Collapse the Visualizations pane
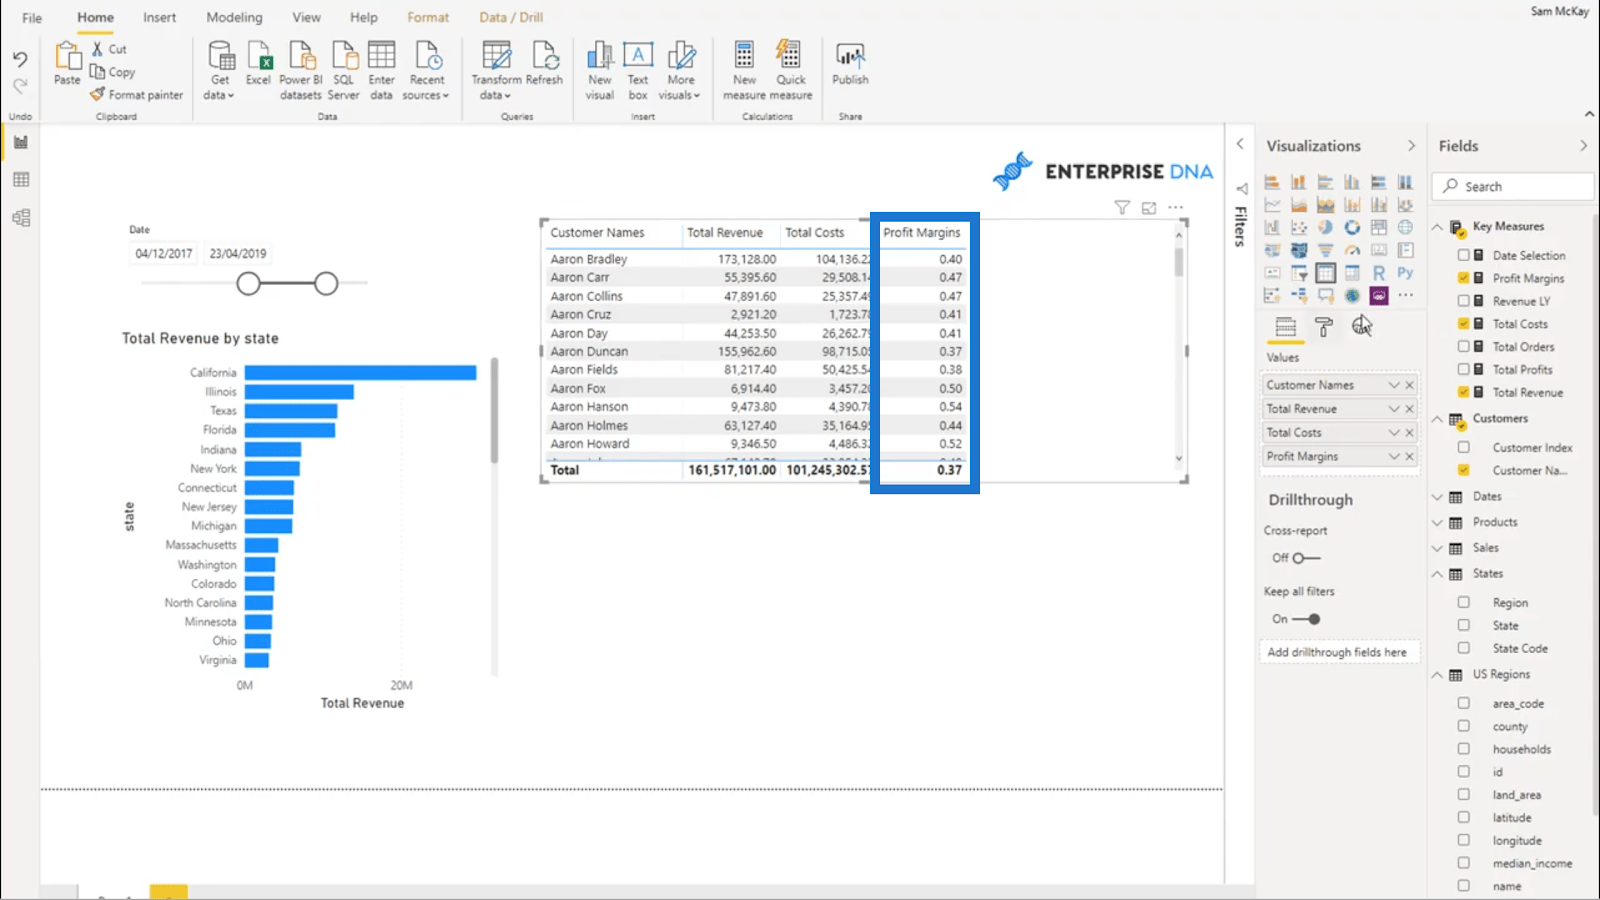 pyautogui.click(x=1411, y=146)
